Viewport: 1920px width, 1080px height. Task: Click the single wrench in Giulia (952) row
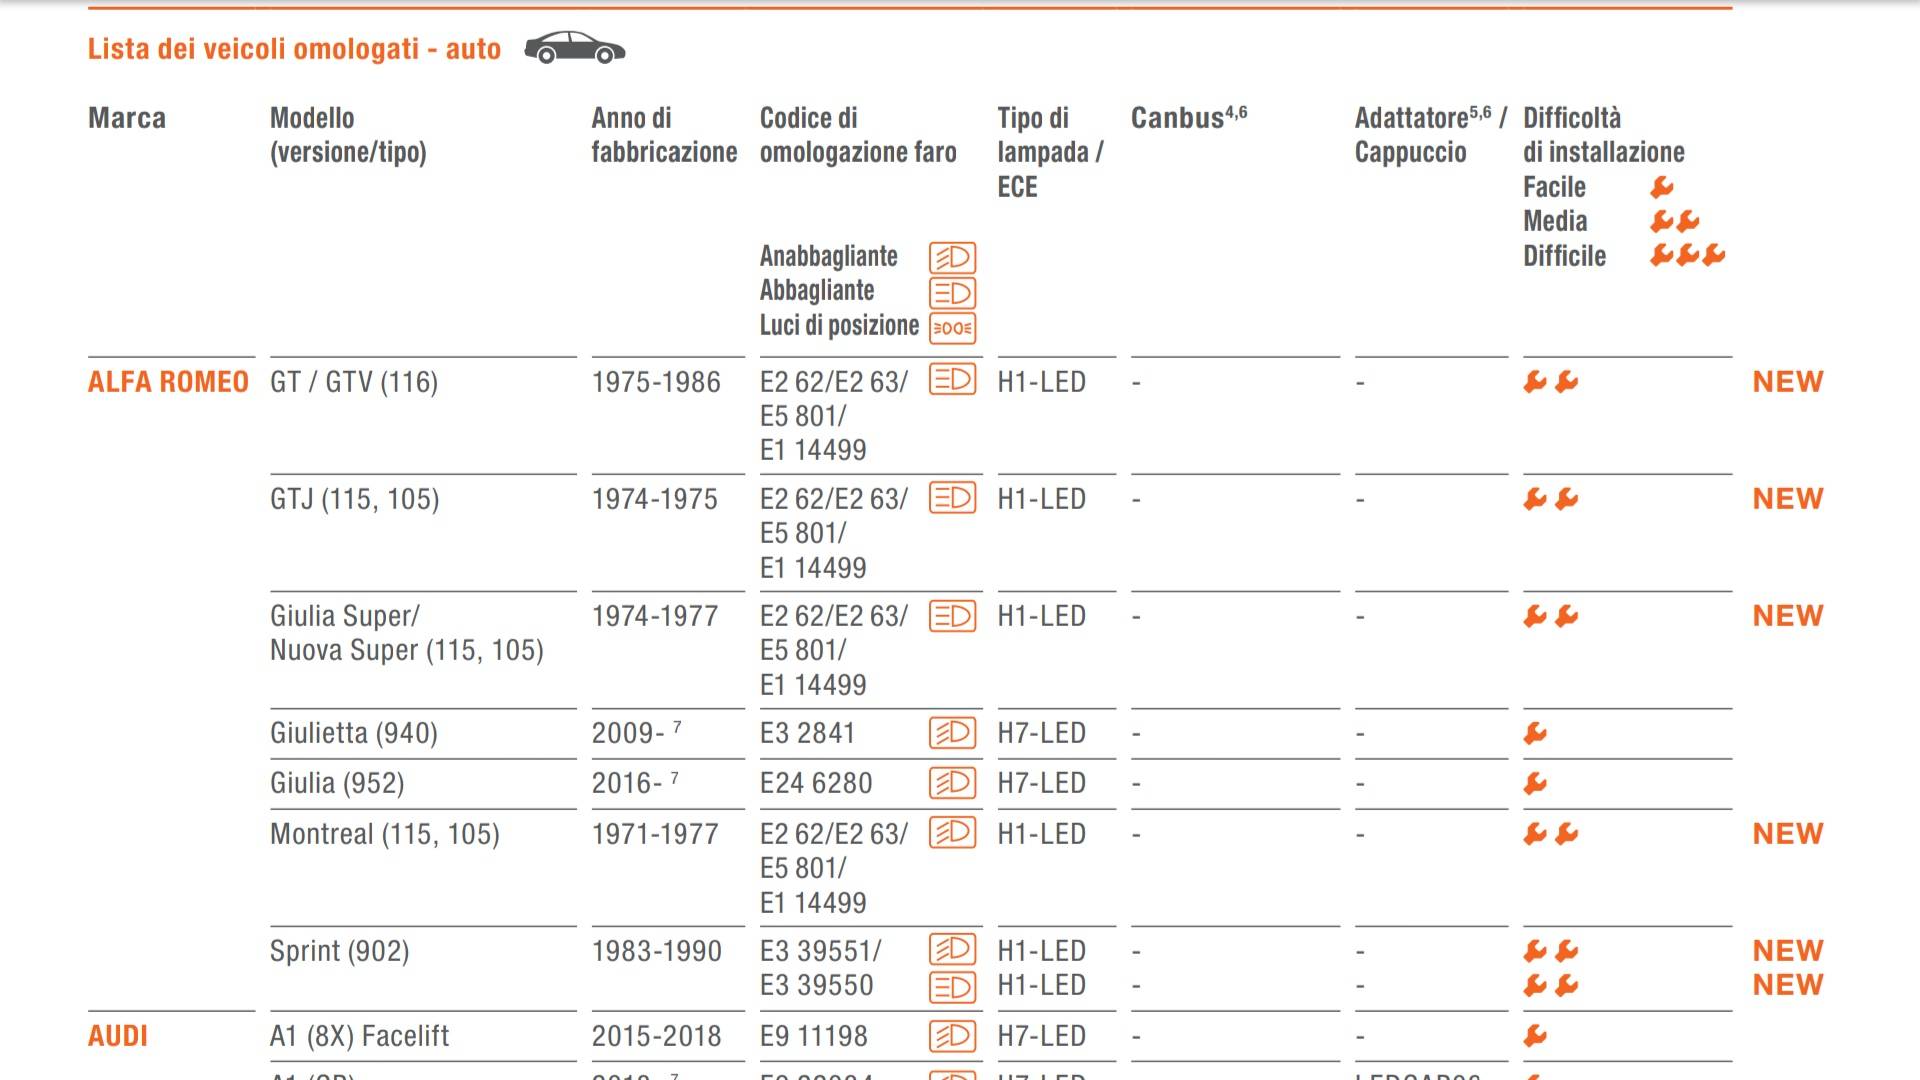click(x=1535, y=784)
